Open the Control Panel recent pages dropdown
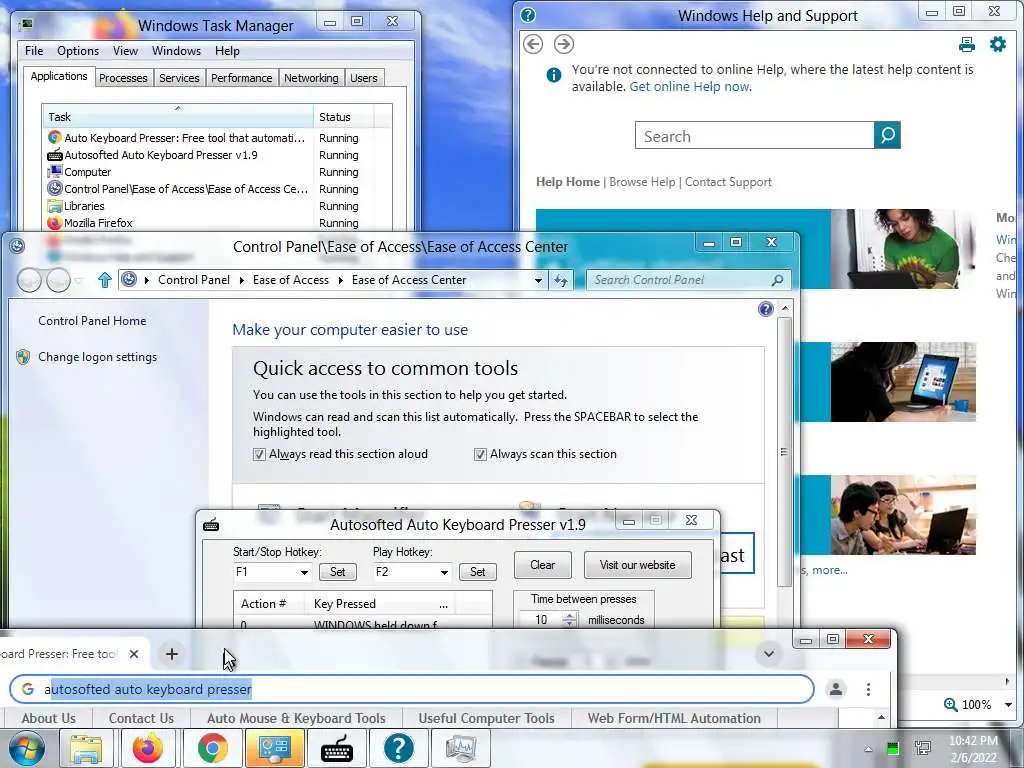Screen dimensions: 1024x768 pos(79,280)
